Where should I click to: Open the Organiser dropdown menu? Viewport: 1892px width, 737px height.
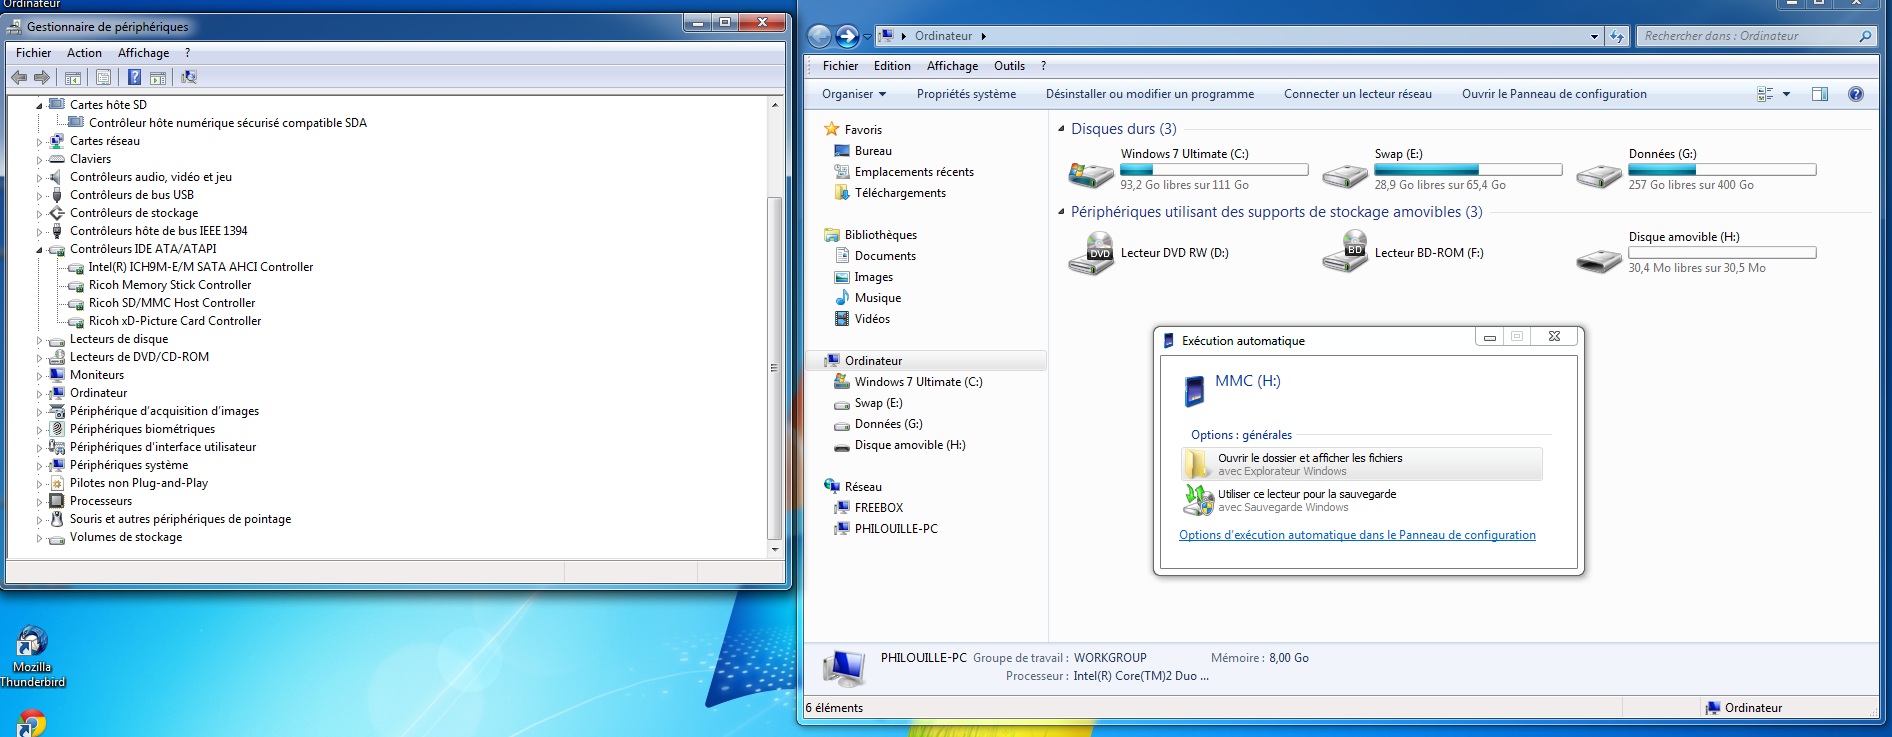[x=853, y=94]
